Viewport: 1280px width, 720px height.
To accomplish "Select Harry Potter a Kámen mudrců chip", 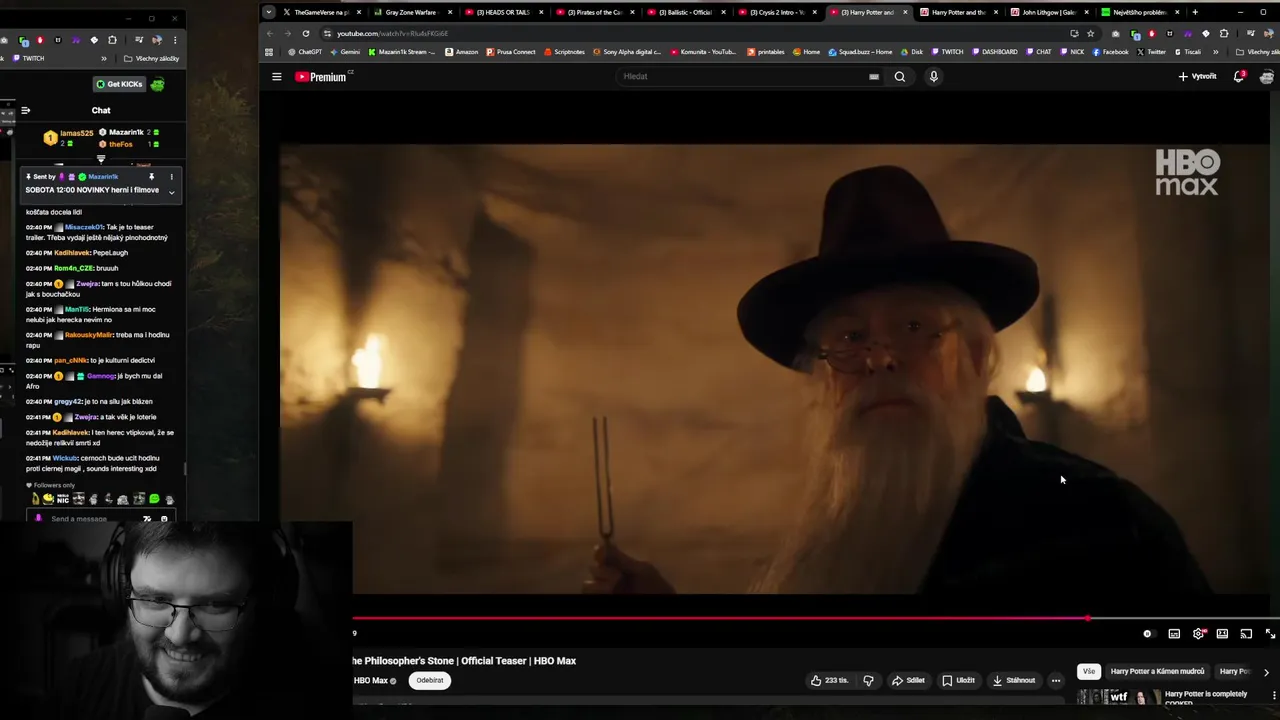I will coord(1157,672).
